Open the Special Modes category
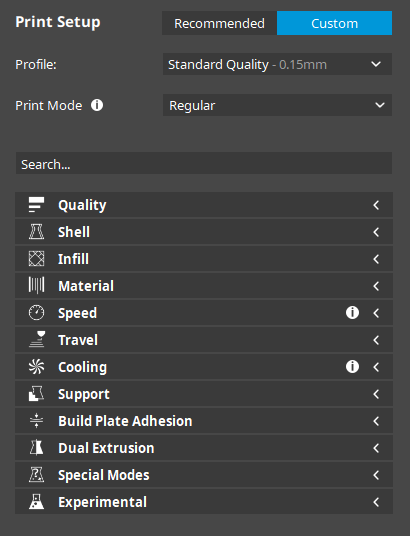Image resolution: width=410 pixels, height=536 pixels. pos(204,475)
